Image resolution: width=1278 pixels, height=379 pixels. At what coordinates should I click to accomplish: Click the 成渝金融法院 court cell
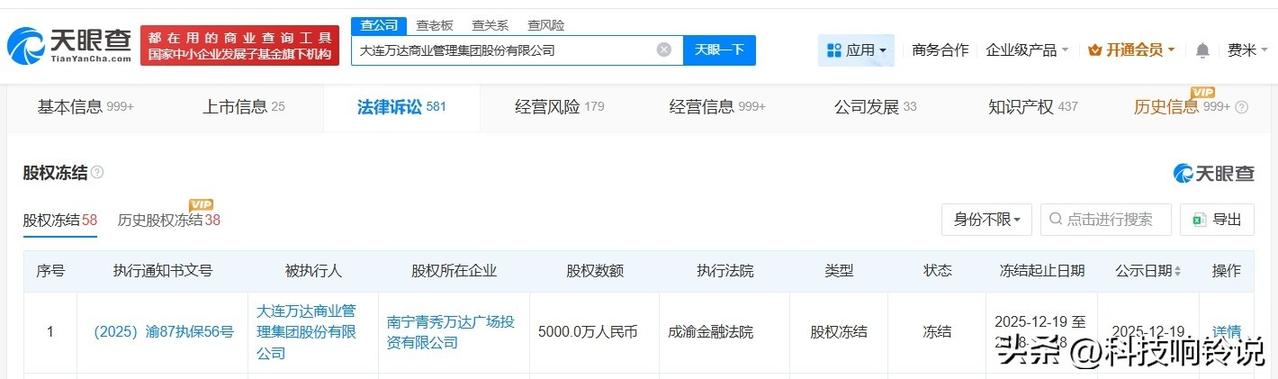pos(725,332)
